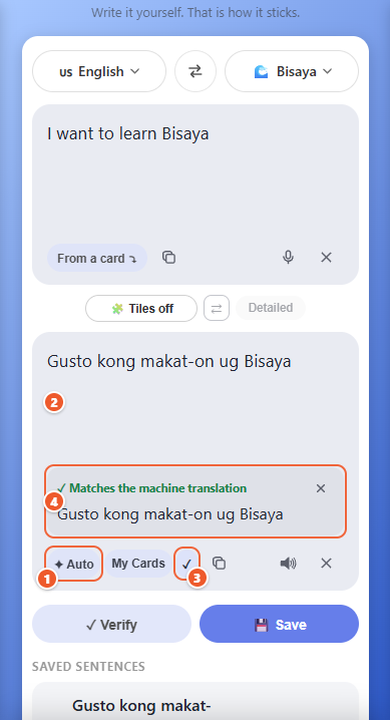Copy the Bisaya translation text

pos(219,563)
